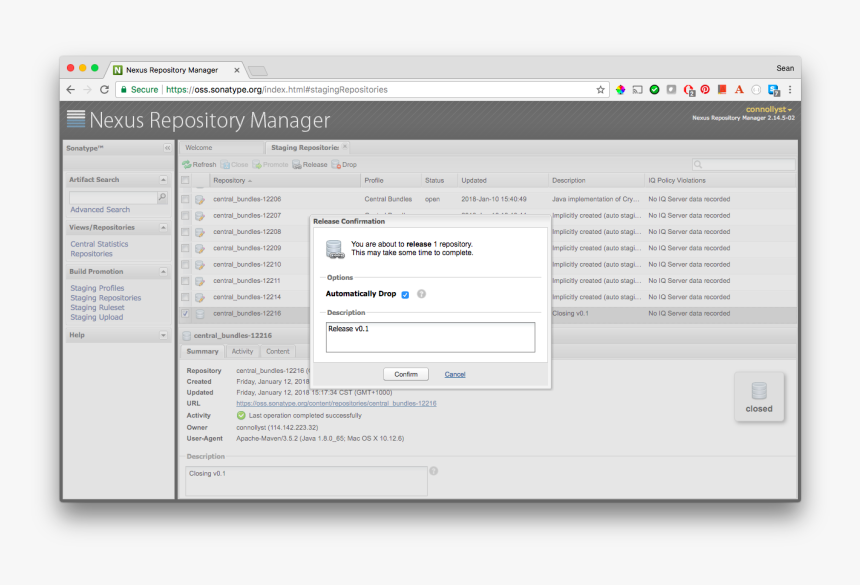Collapse the Artifact Search panel
Viewport: 860px width, 585px height.
point(163,180)
